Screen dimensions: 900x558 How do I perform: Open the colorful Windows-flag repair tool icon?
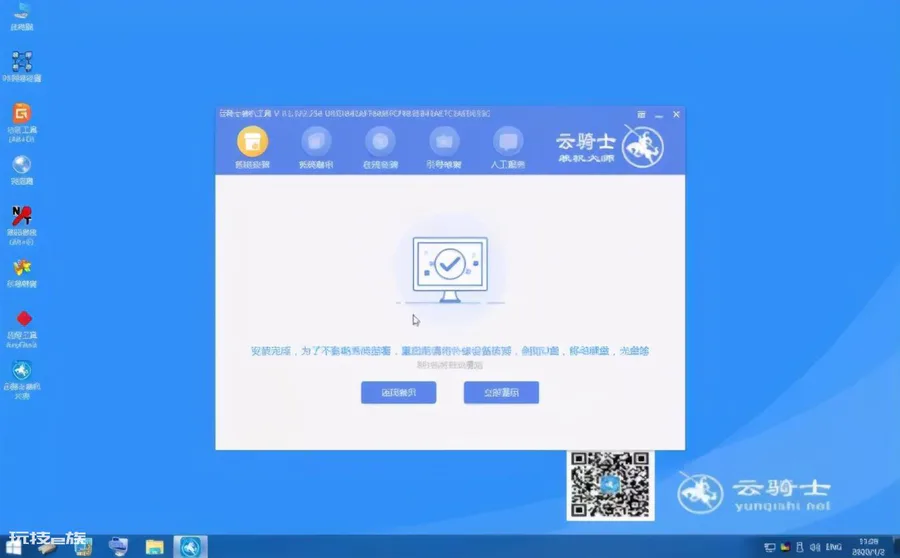[x=22, y=273]
